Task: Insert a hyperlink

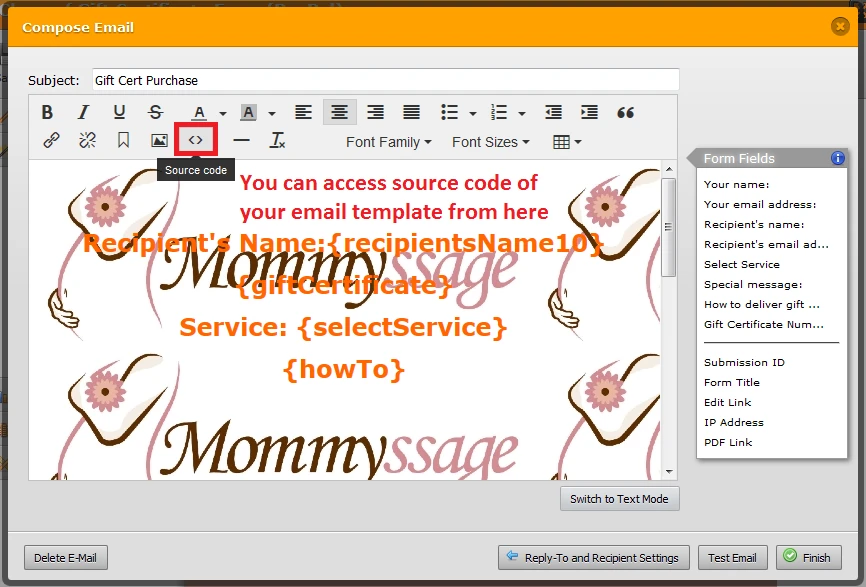Action: 50,141
